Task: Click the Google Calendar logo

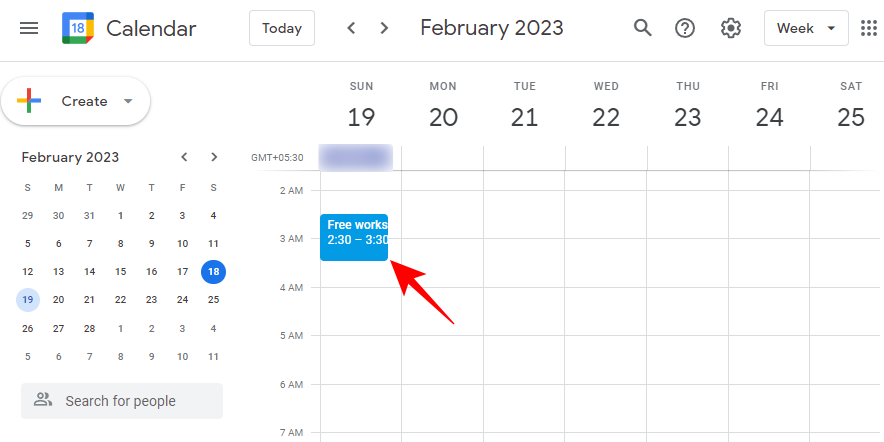Action: (78, 28)
